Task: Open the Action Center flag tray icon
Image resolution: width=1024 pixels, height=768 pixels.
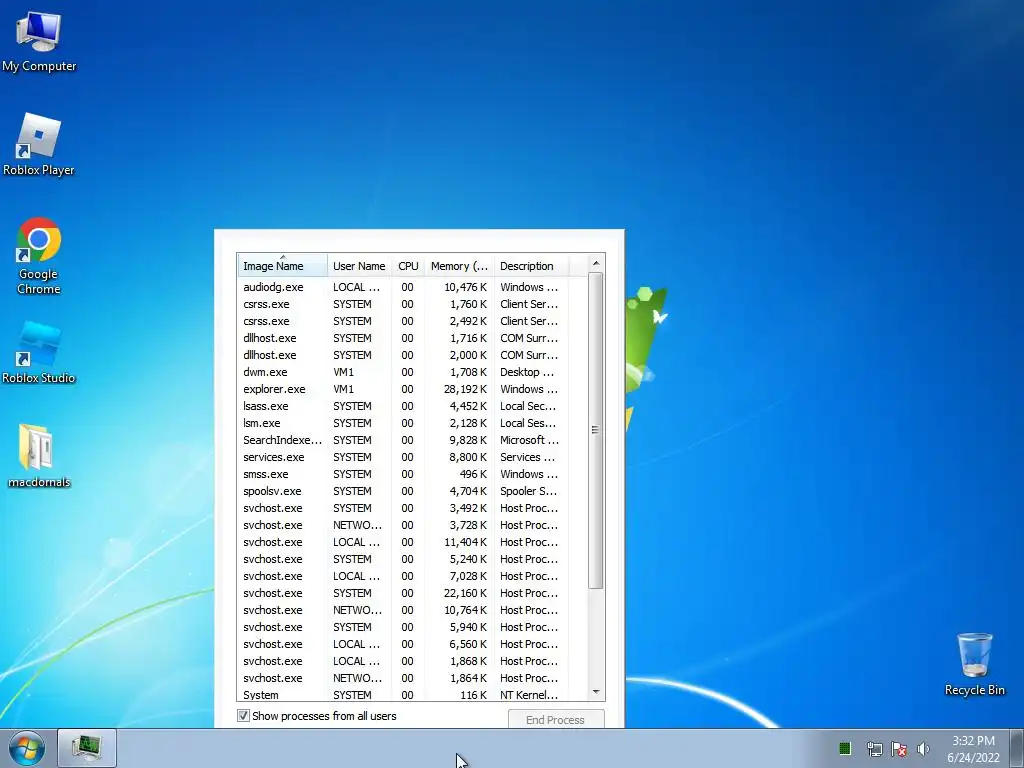Action: (899, 748)
